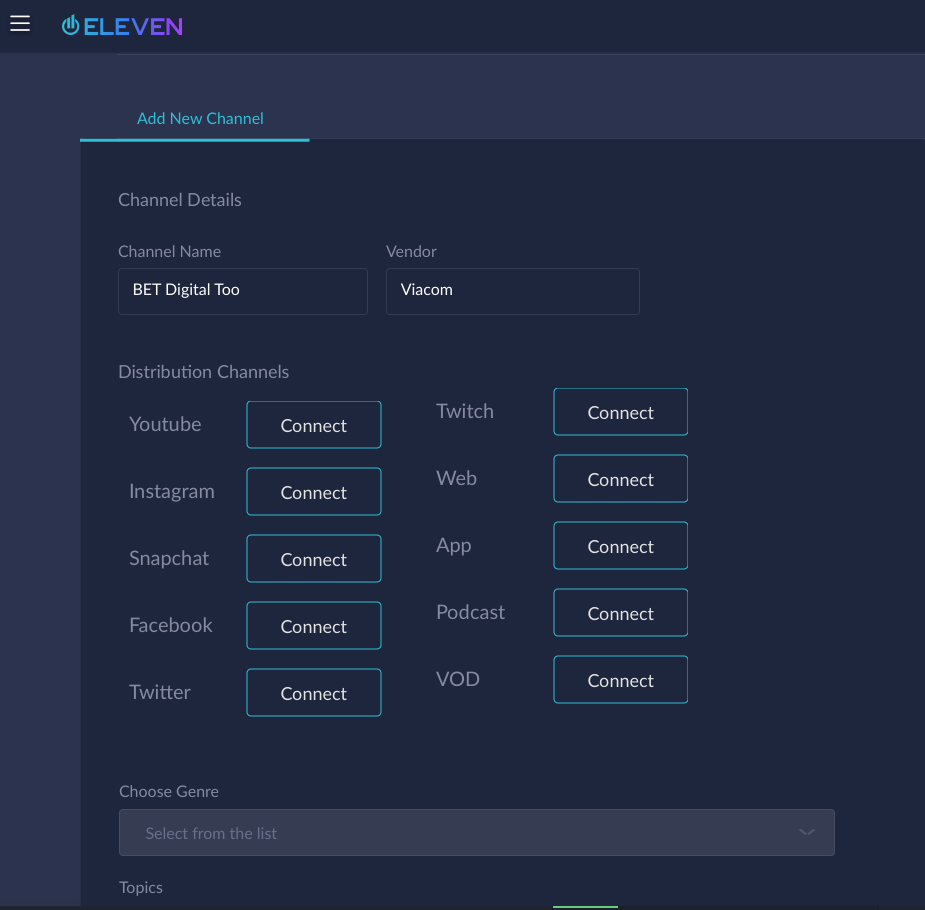Connect the Podcast channel
The width and height of the screenshot is (925, 910).
(621, 612)
